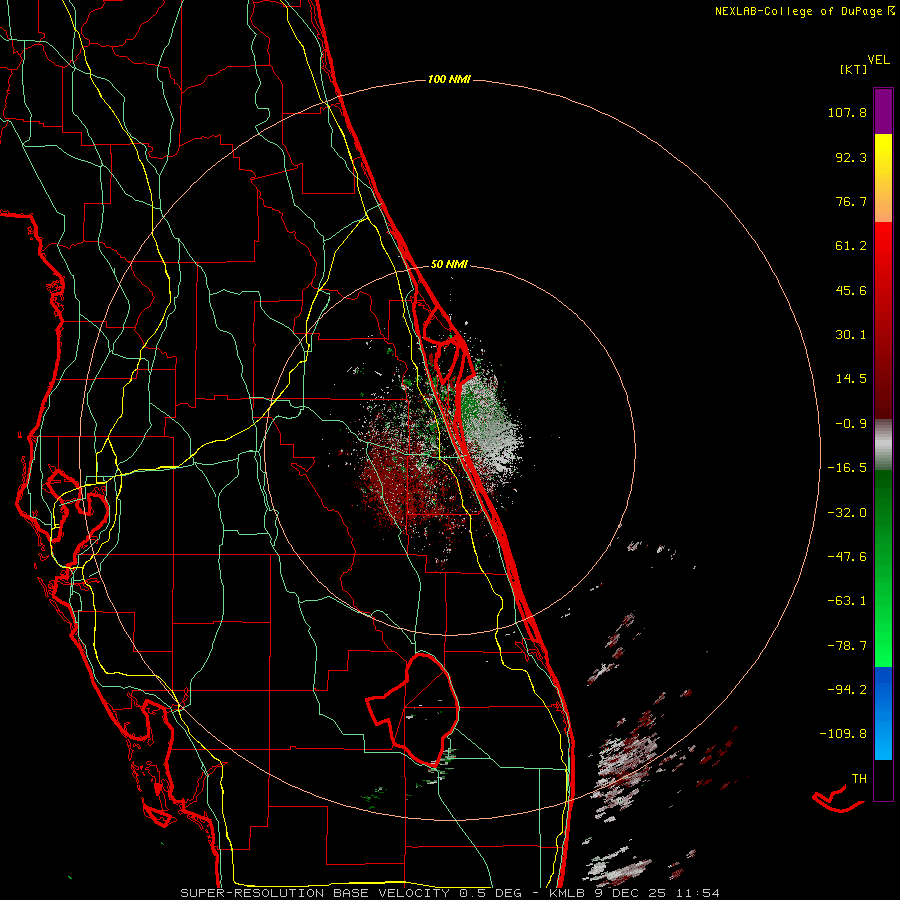
Task: Pick the yellow segment of the velocity colorbar
Action: pos(883,178)
